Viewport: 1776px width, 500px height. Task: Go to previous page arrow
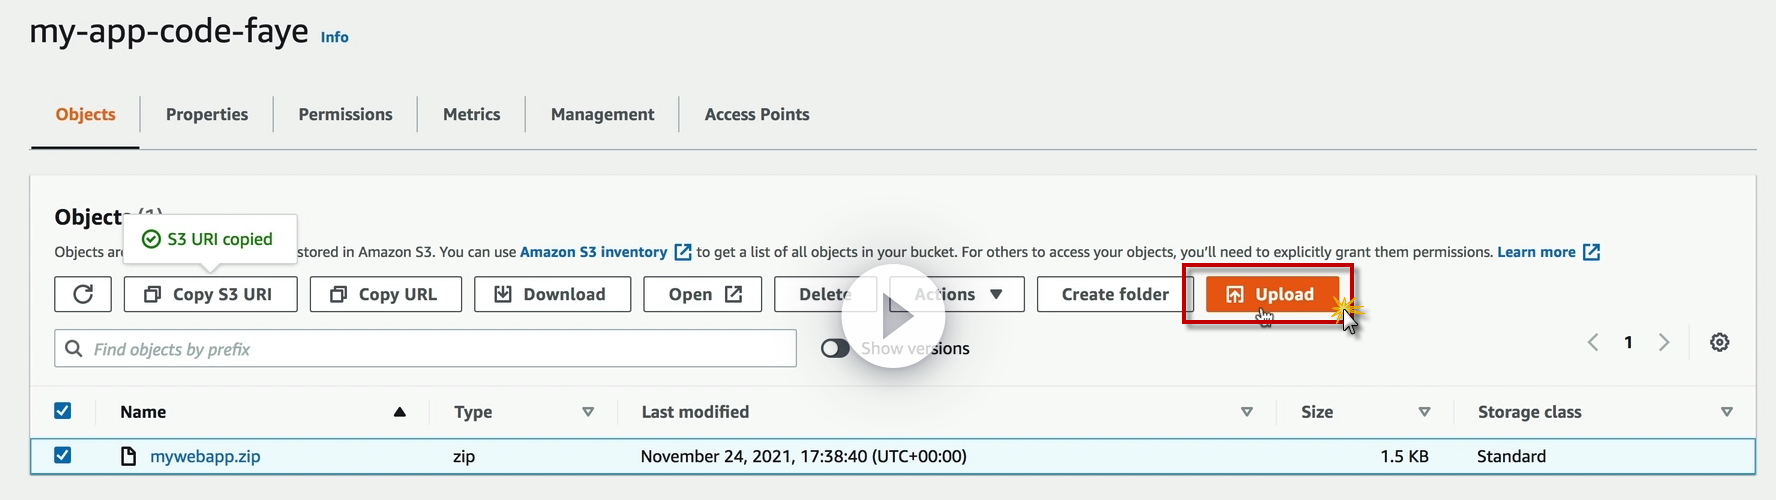click(x=1593, y=342)
